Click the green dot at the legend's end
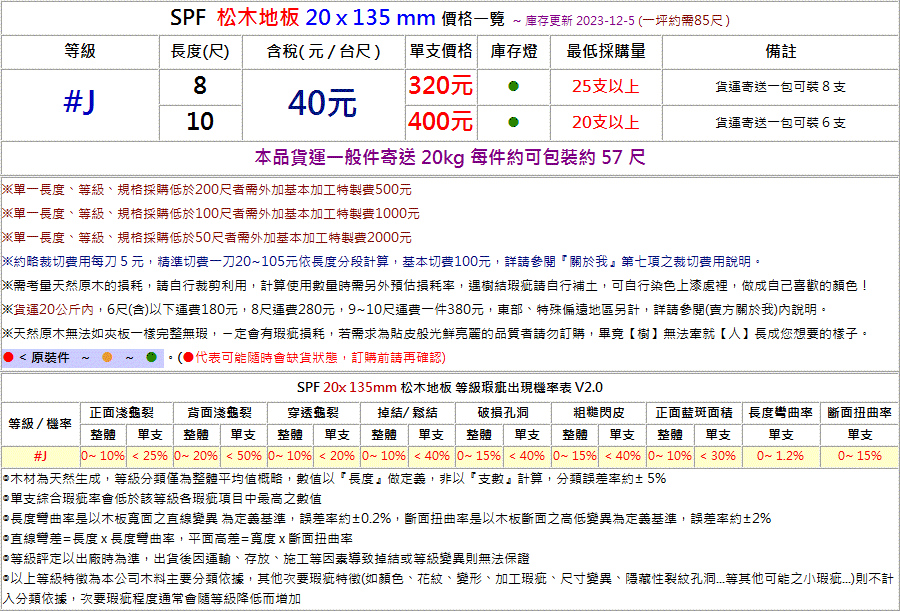This screenshot has width=900, height=611. coord(152,358)
